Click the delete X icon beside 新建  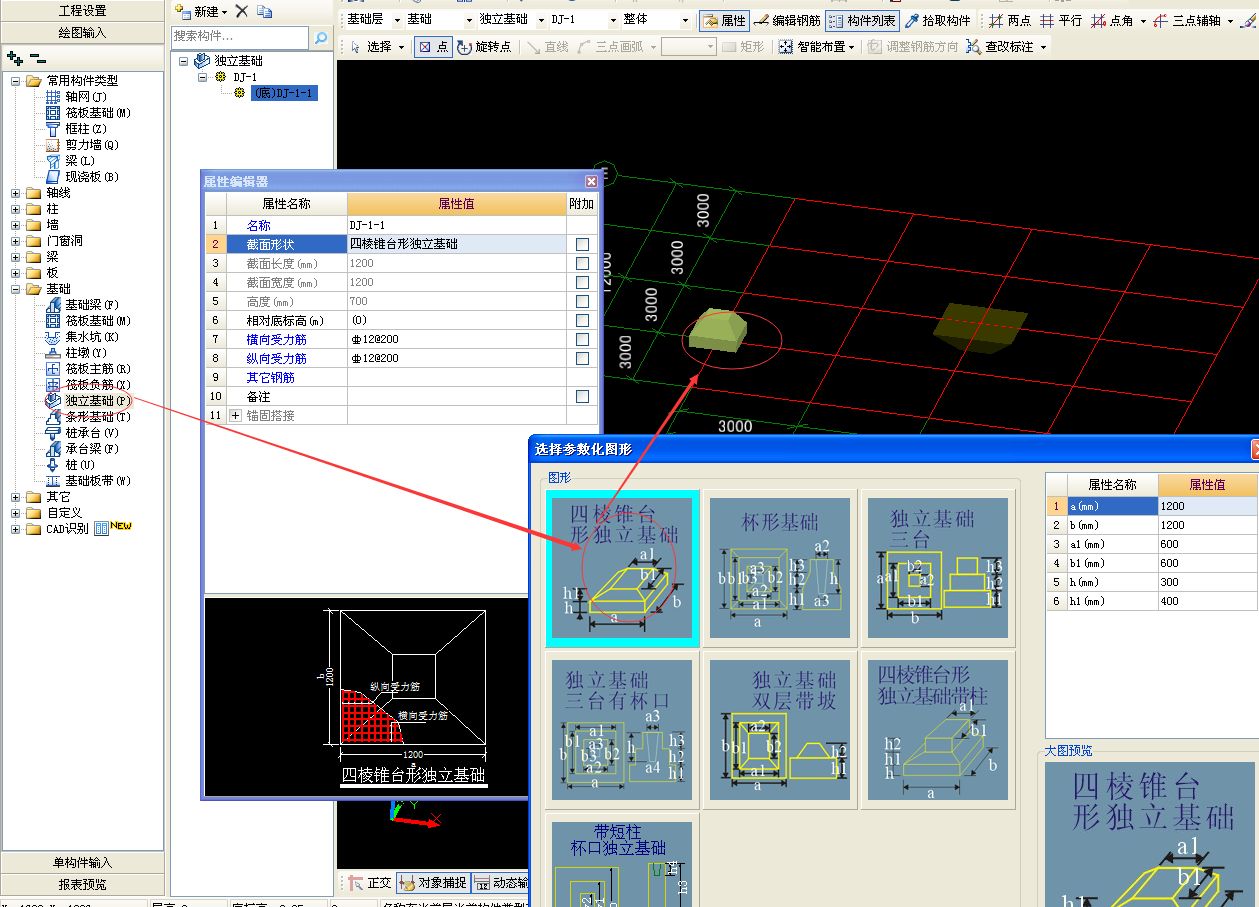point(242,12)
